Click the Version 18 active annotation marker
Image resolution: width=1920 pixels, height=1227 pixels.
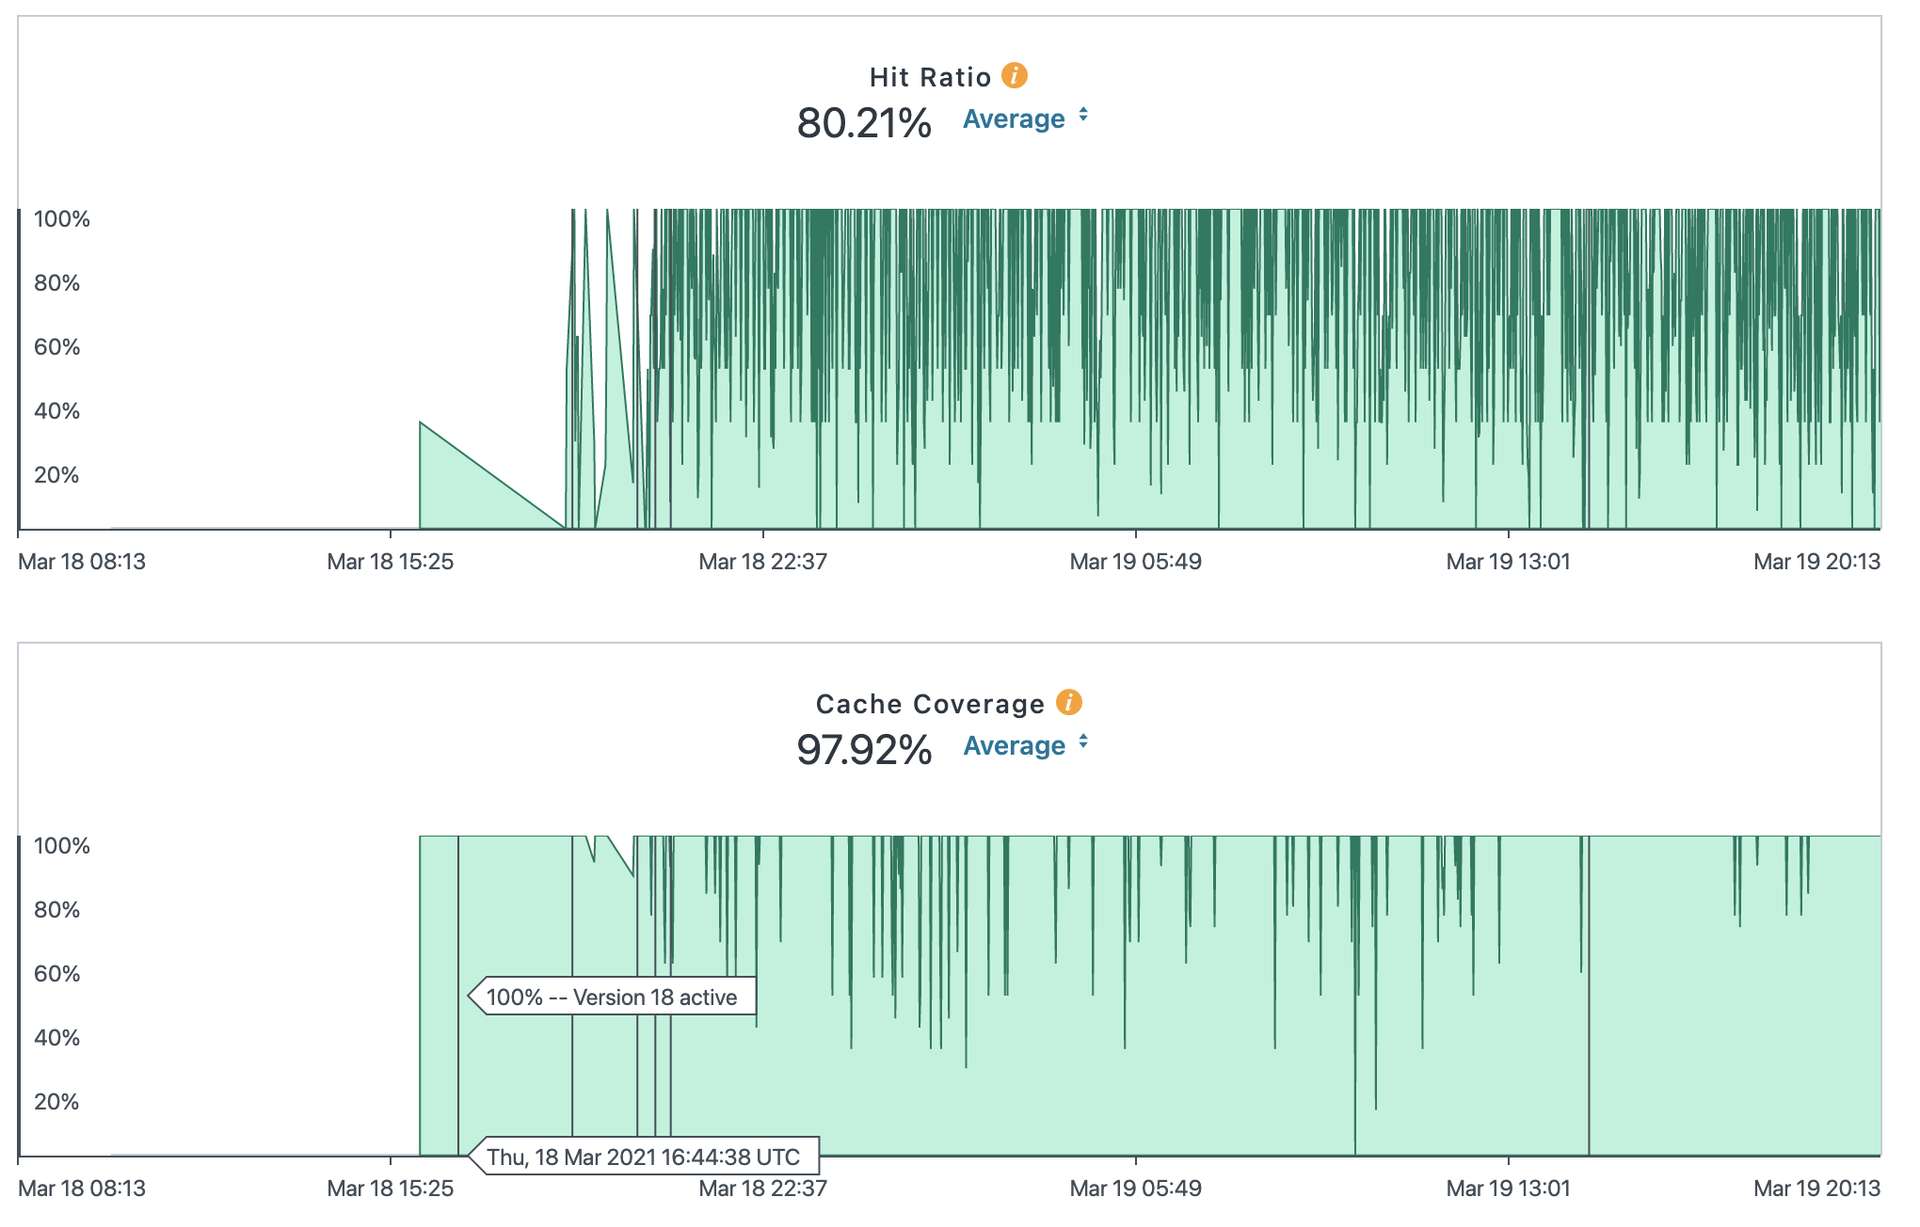[x=612, y=996]
